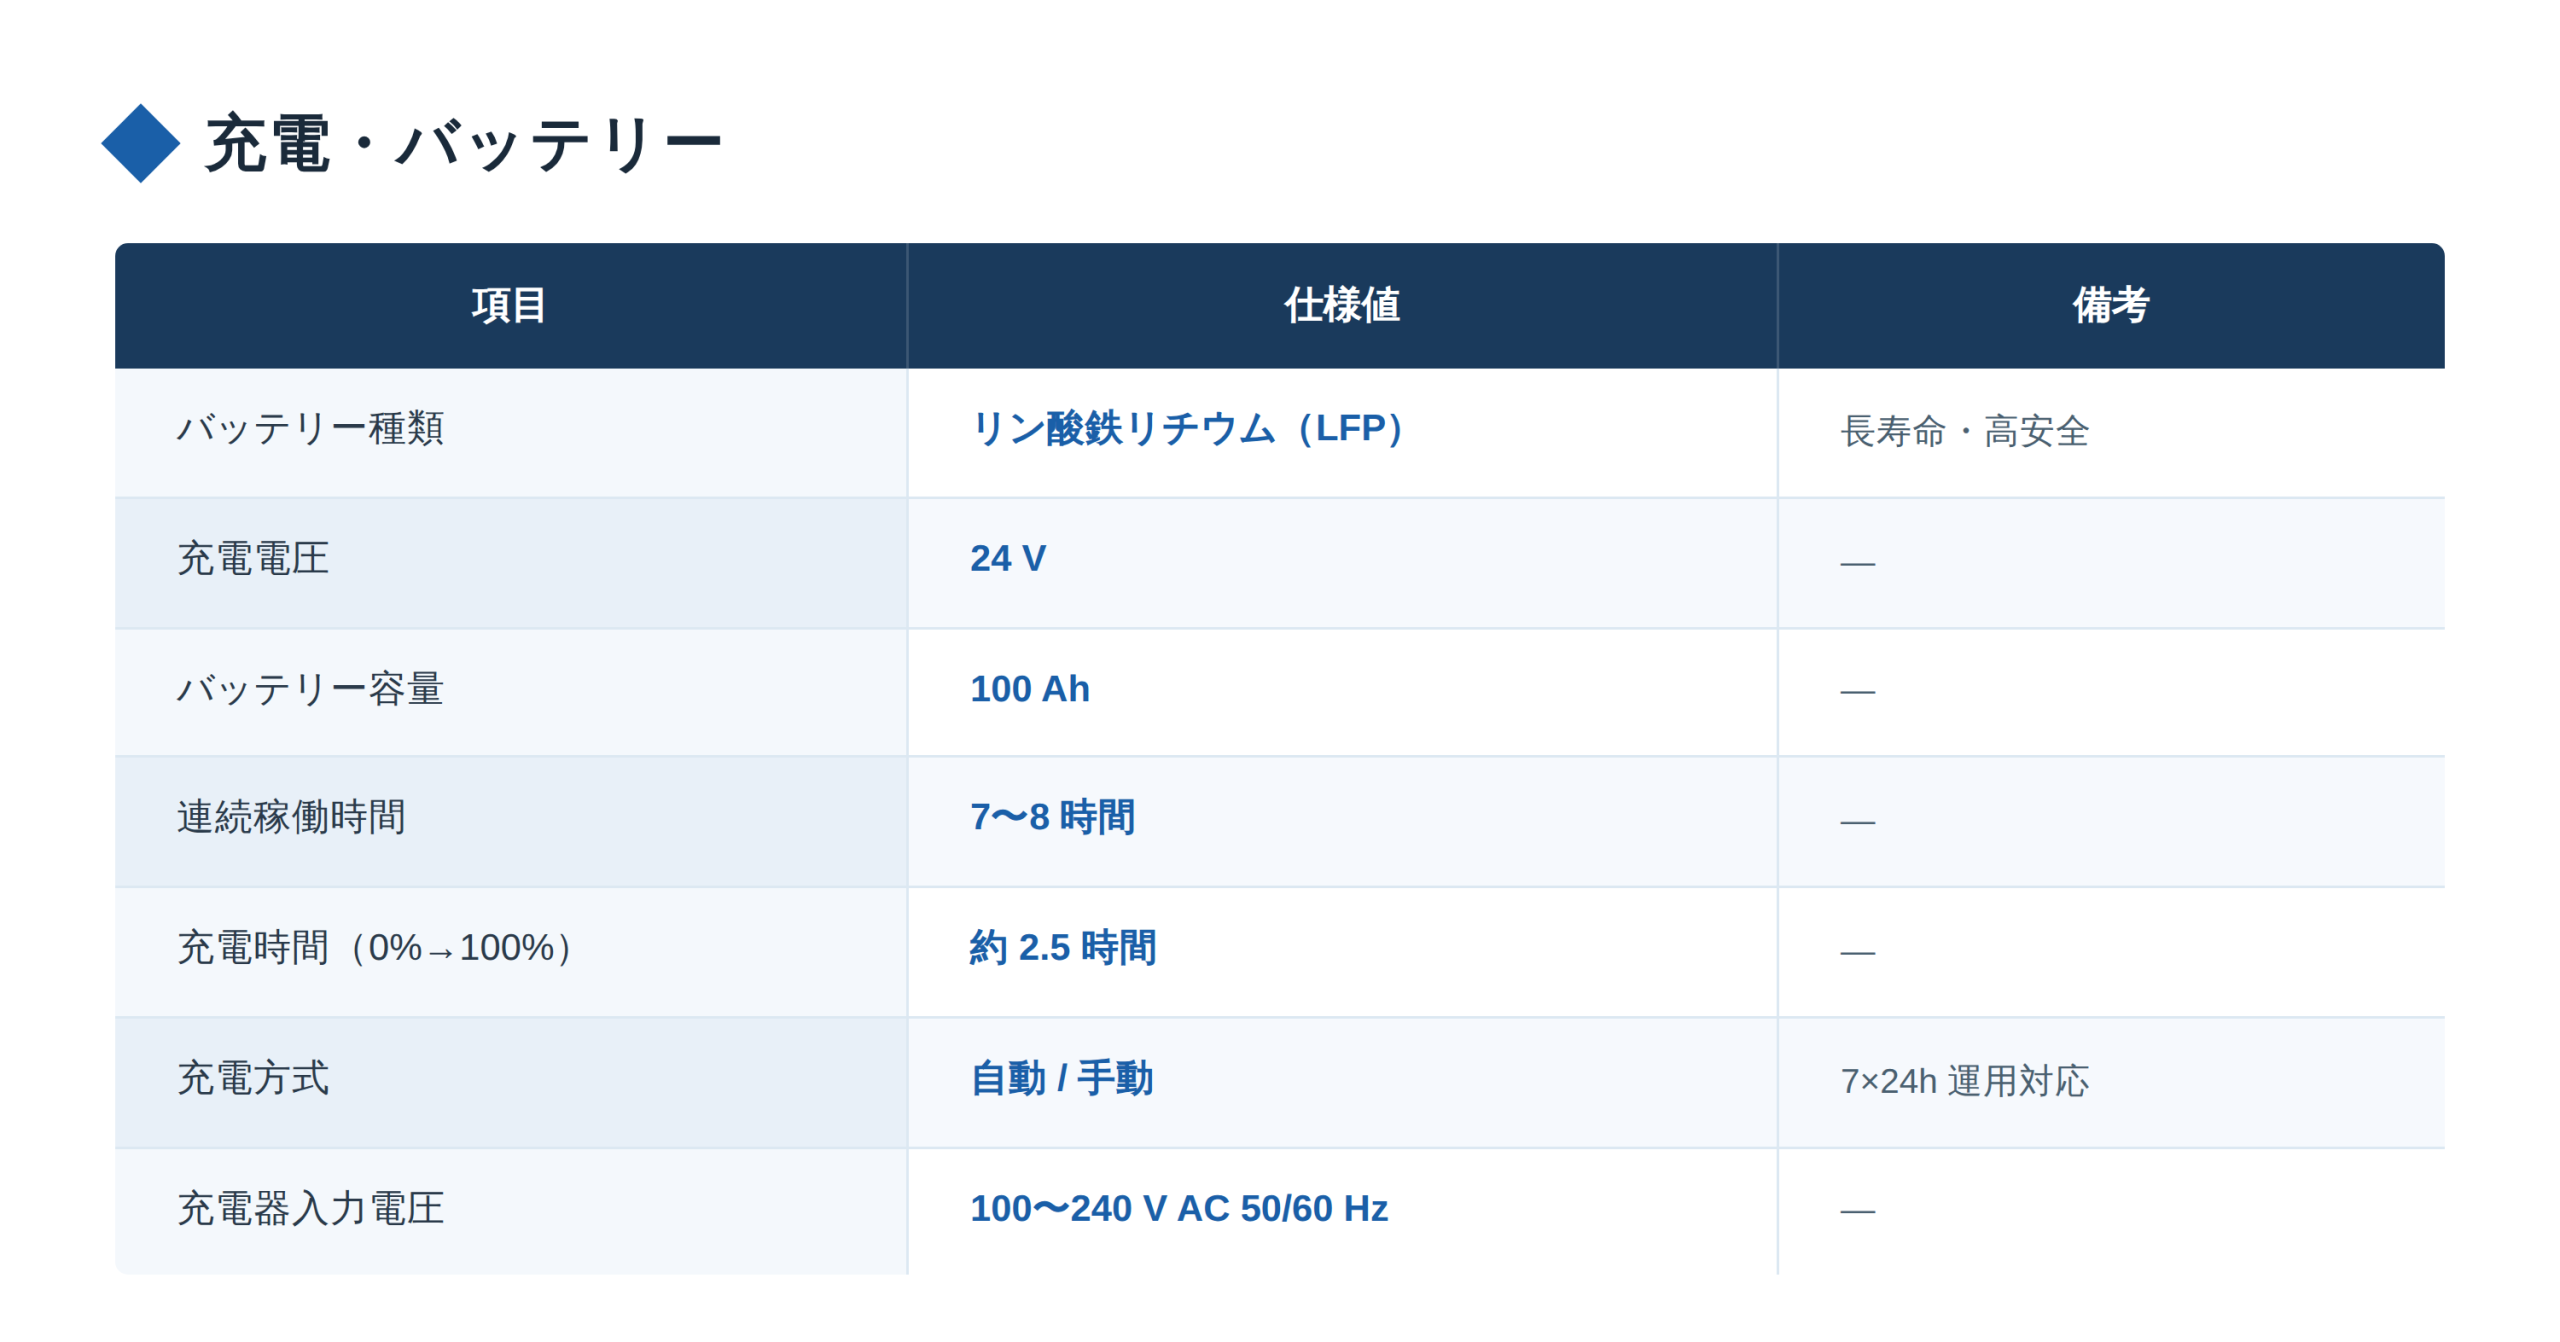Click the 項目 column header
This screenshot has width=2560, height=1342.
(508, 304)
